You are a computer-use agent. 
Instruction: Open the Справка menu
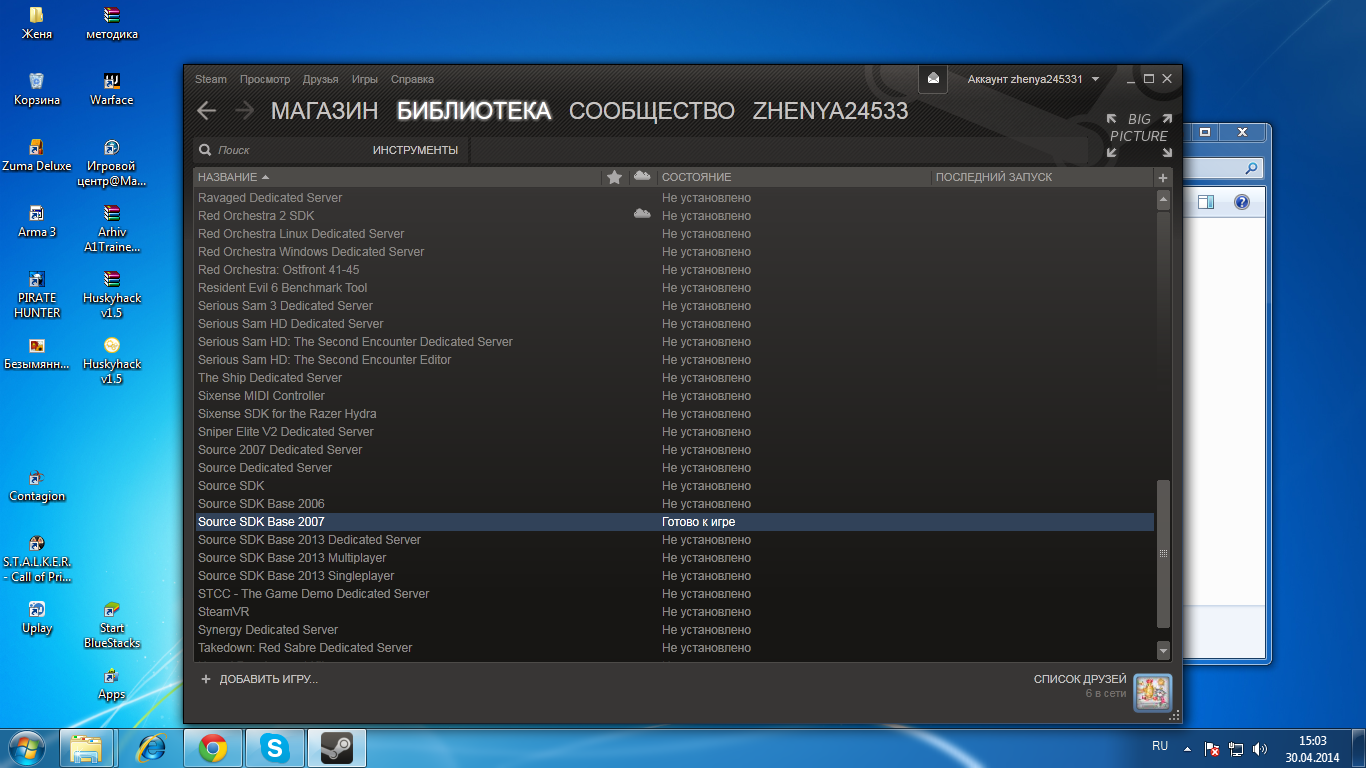click(x=412, y=79)
